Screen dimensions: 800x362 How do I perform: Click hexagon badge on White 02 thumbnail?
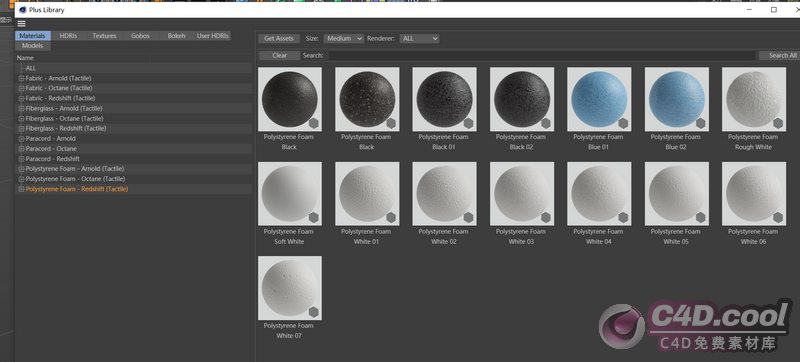pos(468,217)
